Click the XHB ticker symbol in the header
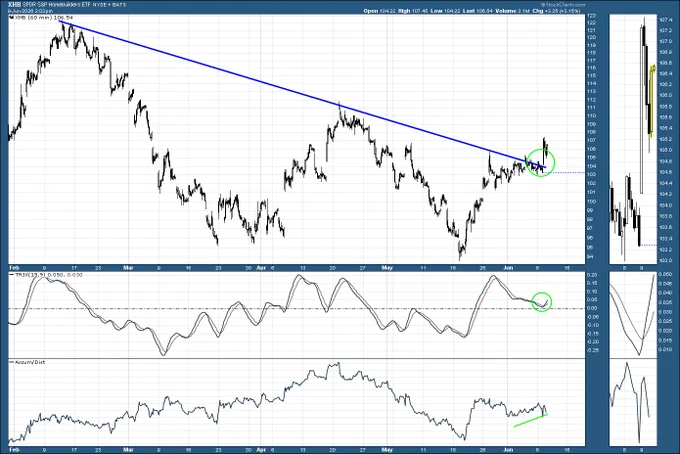Screen dimensions: 680x454 tap(14, 5)
